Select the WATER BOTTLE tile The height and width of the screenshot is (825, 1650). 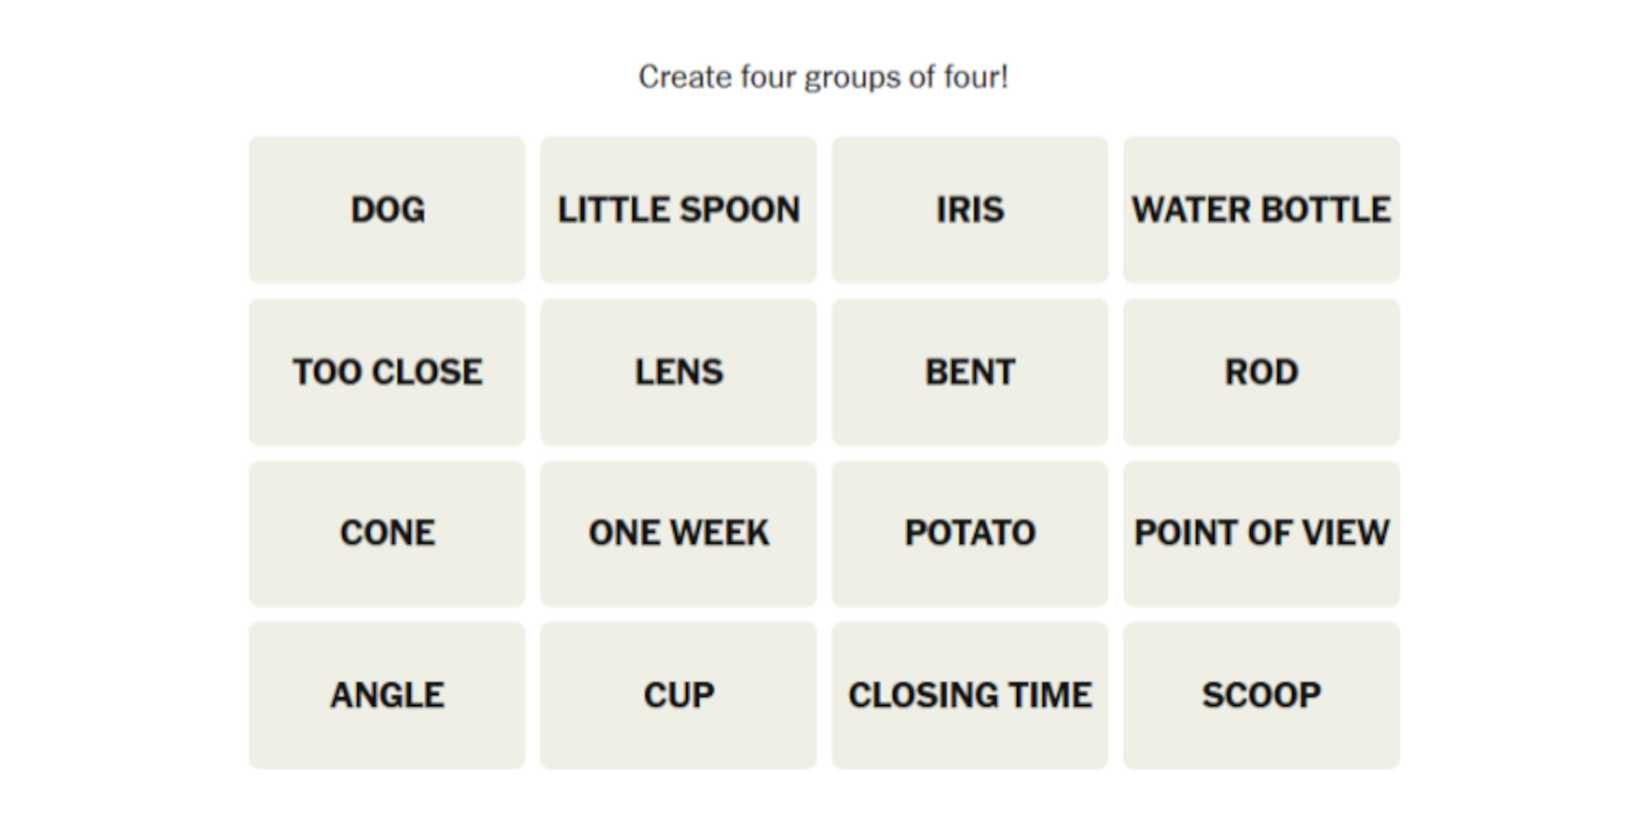[1261, 210]
